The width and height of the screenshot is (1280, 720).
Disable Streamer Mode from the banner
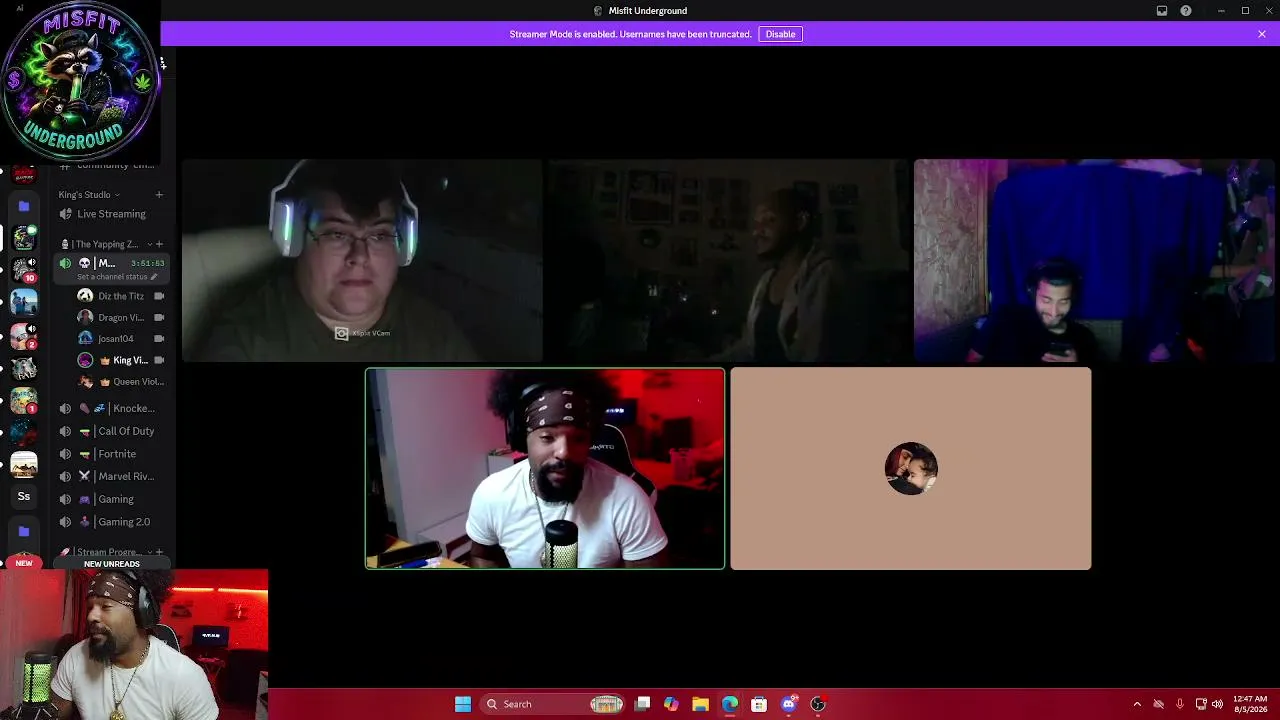pos(780,34)
